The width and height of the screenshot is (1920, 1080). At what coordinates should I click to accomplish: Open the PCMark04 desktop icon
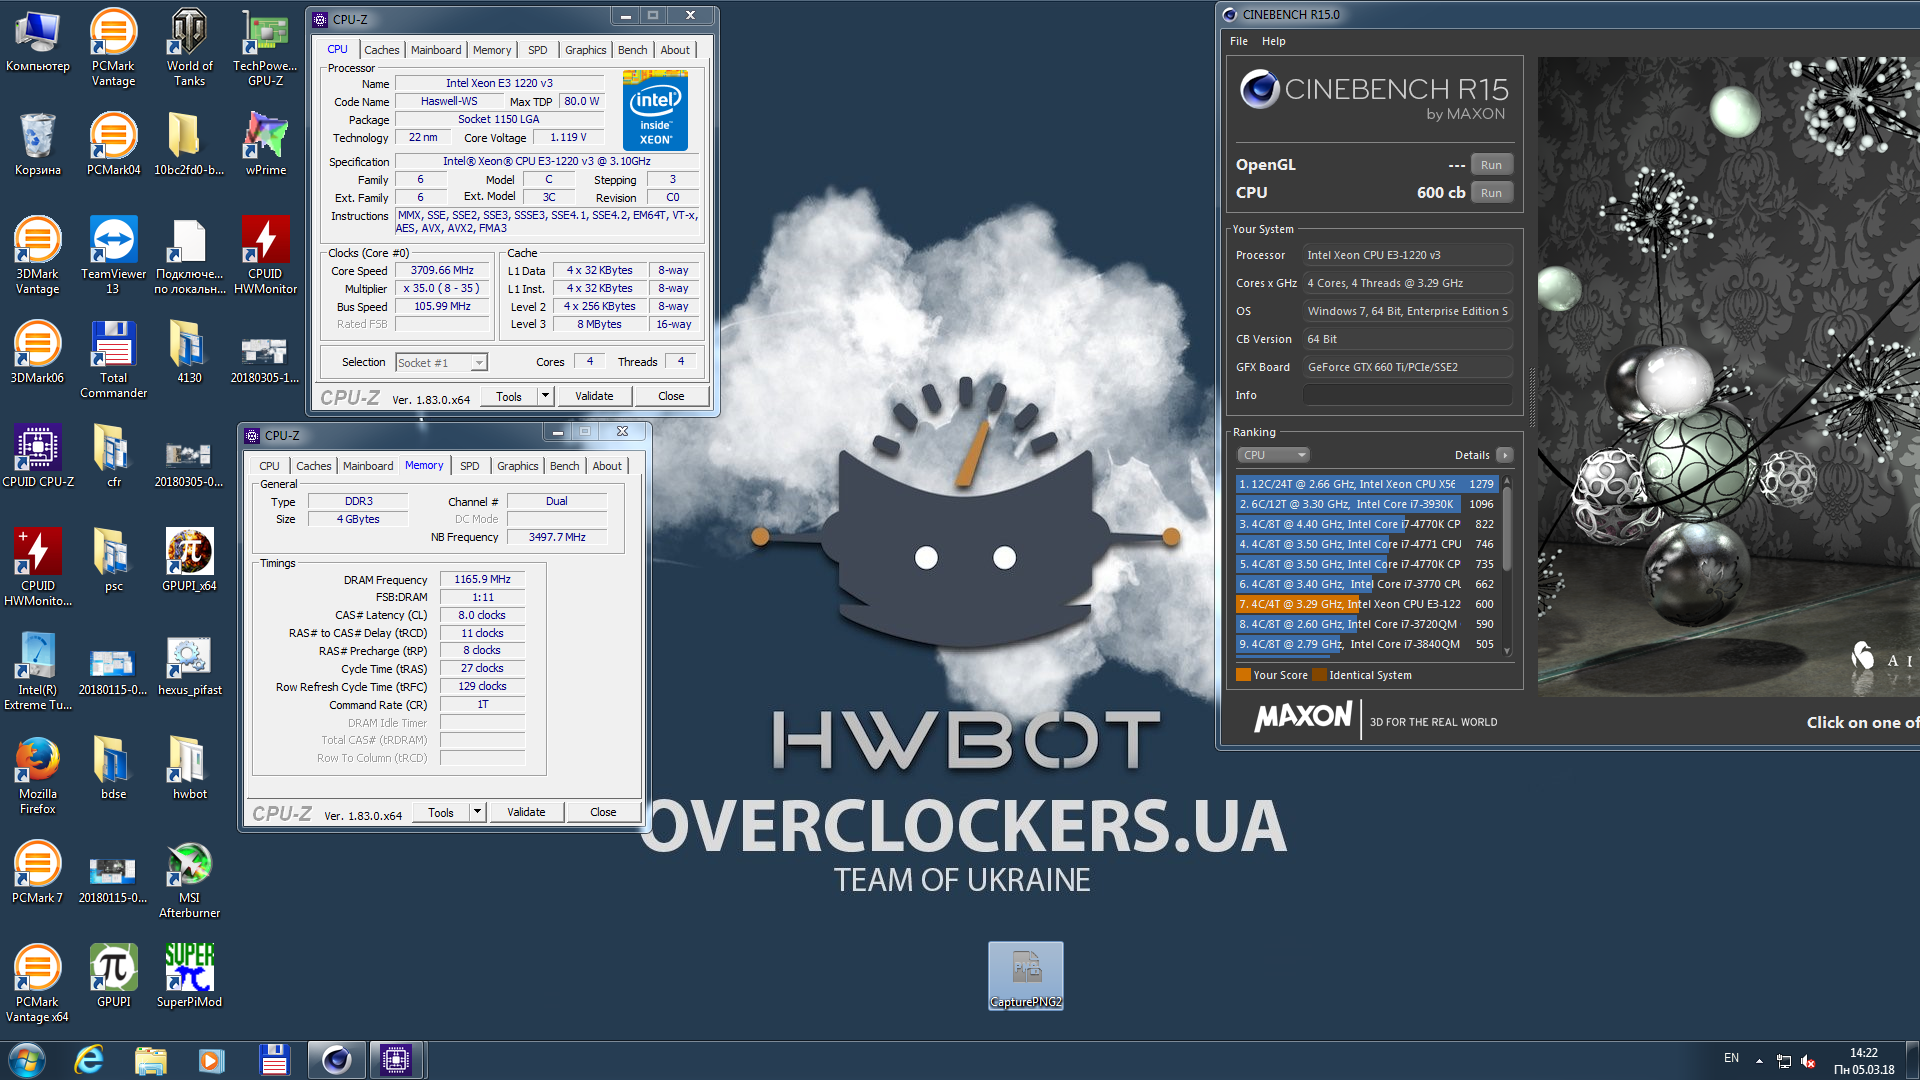[113, 143]
